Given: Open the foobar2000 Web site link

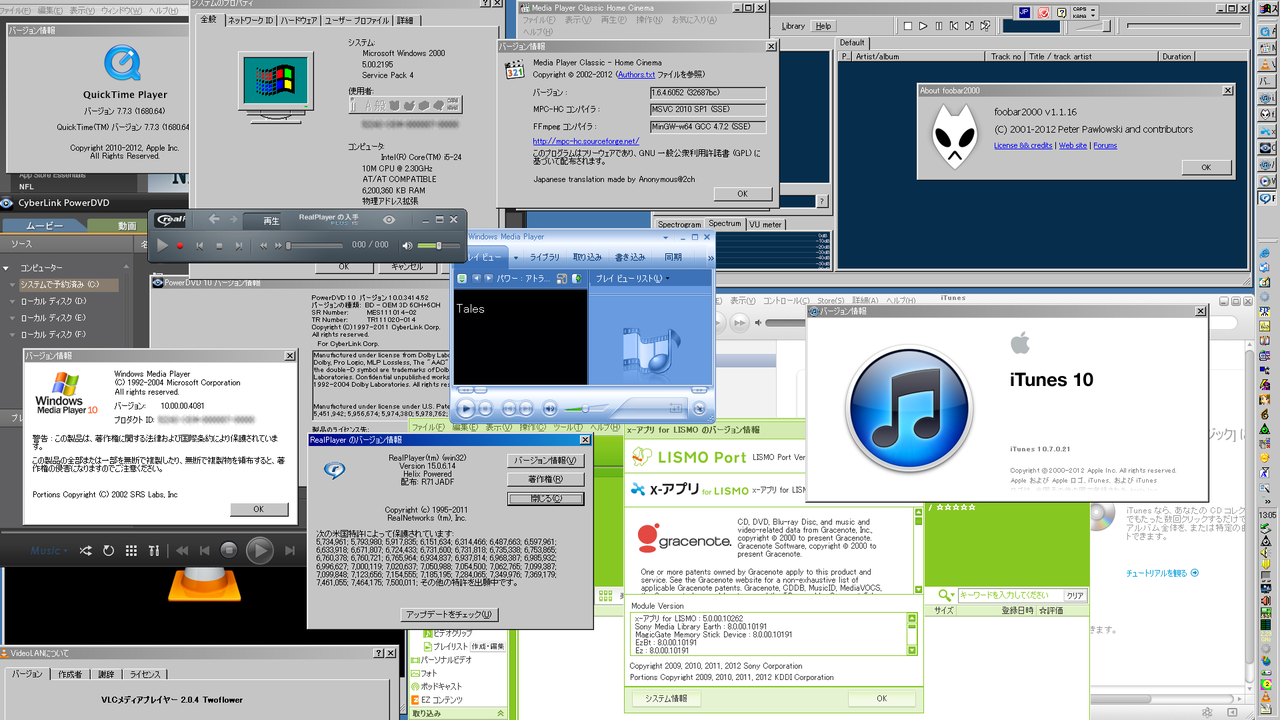Looking at the screenshot, I should tap(1073, 146).
